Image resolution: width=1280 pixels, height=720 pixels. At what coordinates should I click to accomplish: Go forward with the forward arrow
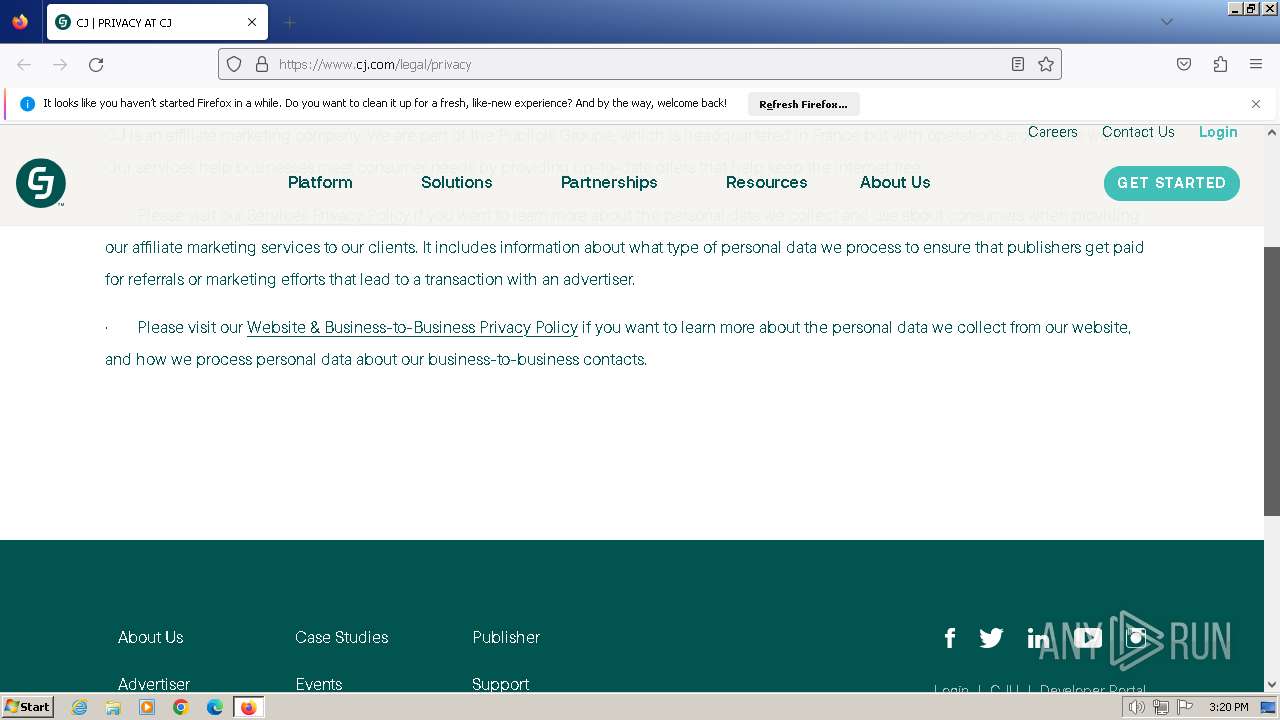pyautogui.click(x=60, y=64)
